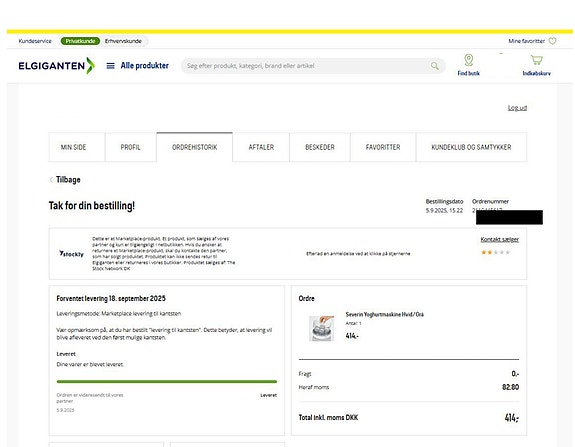The width and height of the screenshot is (575, 447).
Task: Open the Find butik location icon
Action: (x=468, y=60)
